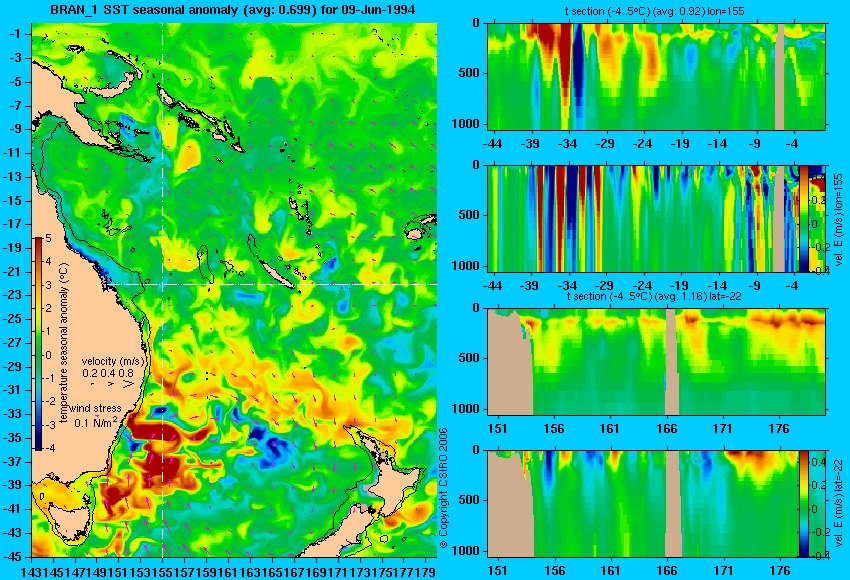Click '176' axis label under lat=-22 velocity section
Screen dimensions: 850x580
(x=780, y=571)
